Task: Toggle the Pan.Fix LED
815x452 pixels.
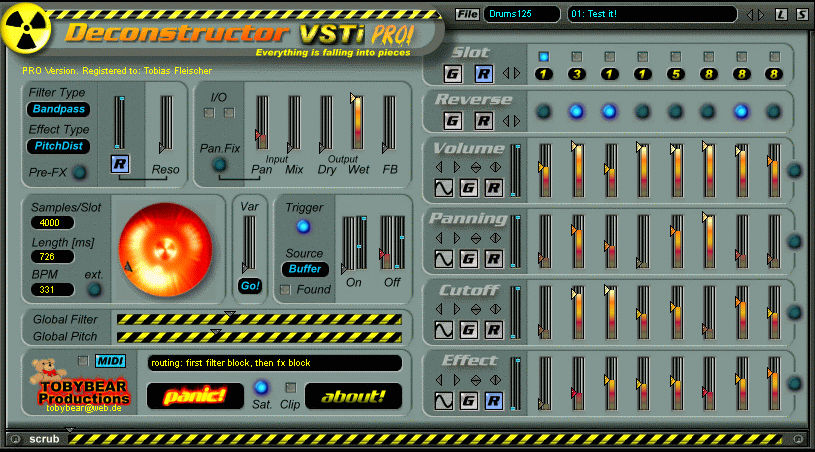Action: (x=219, y=165)
